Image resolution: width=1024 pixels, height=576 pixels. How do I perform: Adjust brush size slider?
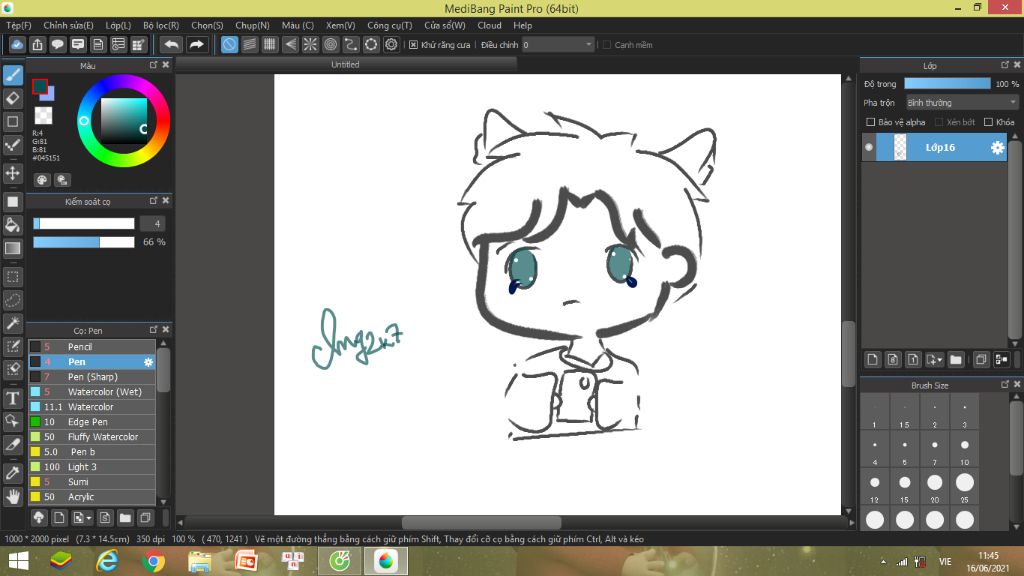84,224
